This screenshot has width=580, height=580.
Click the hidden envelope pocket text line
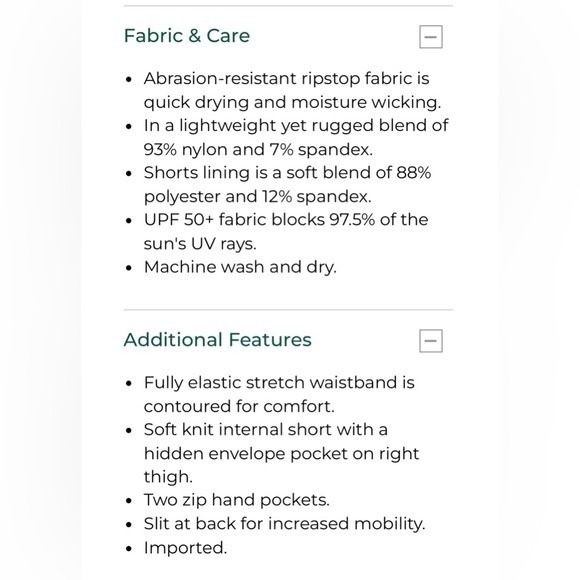coord(281,453)
